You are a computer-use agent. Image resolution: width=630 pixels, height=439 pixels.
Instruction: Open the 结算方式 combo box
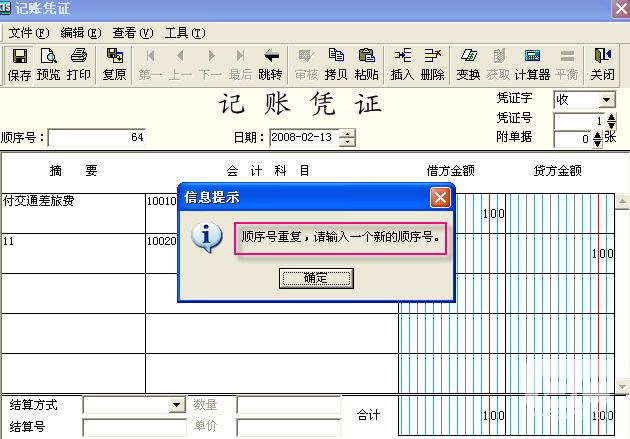(x=177, y=406)
